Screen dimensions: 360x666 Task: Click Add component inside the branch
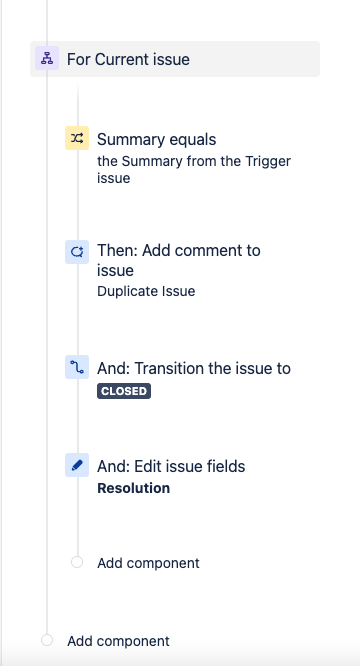(x=148, y=563)
